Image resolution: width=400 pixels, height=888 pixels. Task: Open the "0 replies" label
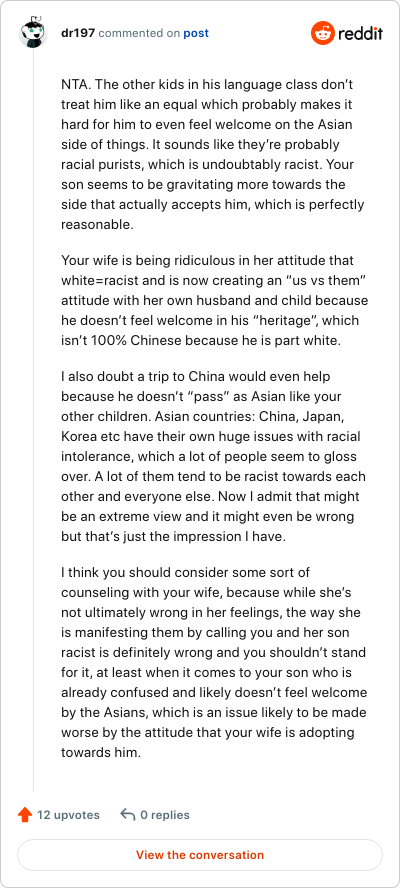pos(165,815)
